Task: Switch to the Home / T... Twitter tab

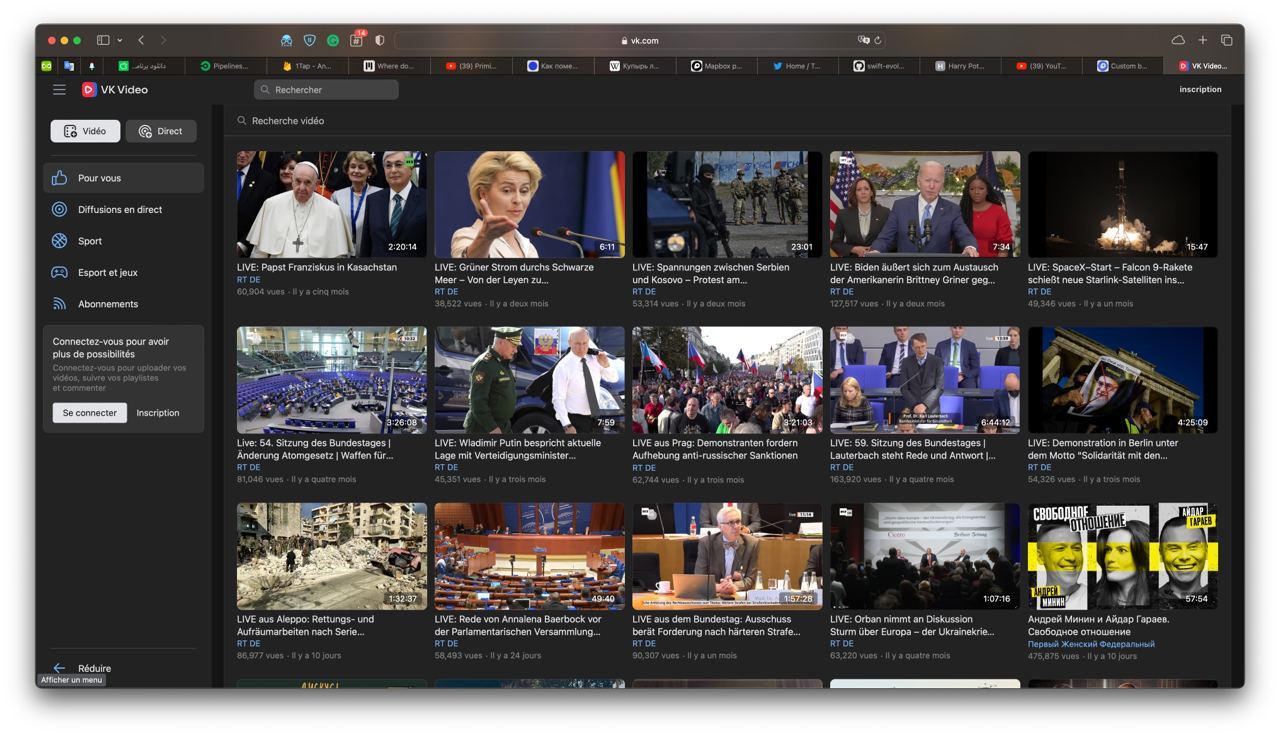Action: [x=796, y=66]
